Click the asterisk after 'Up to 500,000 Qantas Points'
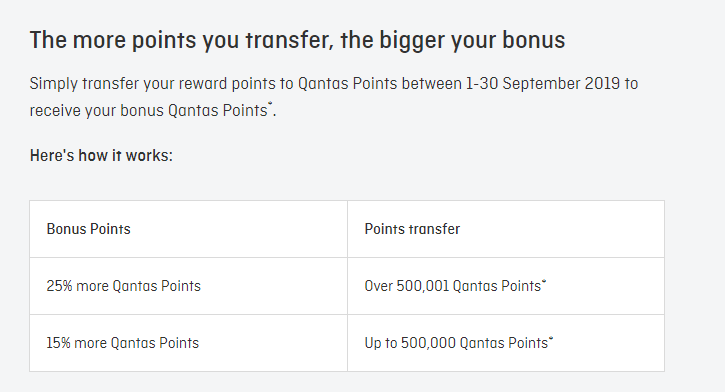 click(551, 338)
